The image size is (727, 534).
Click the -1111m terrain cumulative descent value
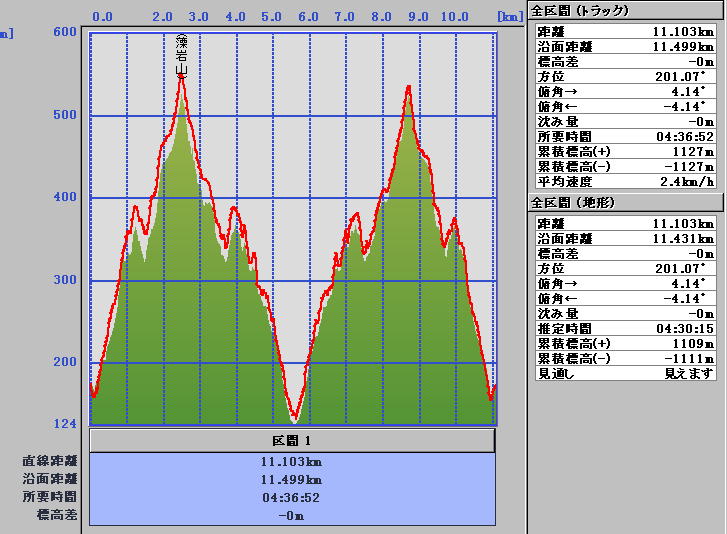pyautogui.click(x=691, y=358)
